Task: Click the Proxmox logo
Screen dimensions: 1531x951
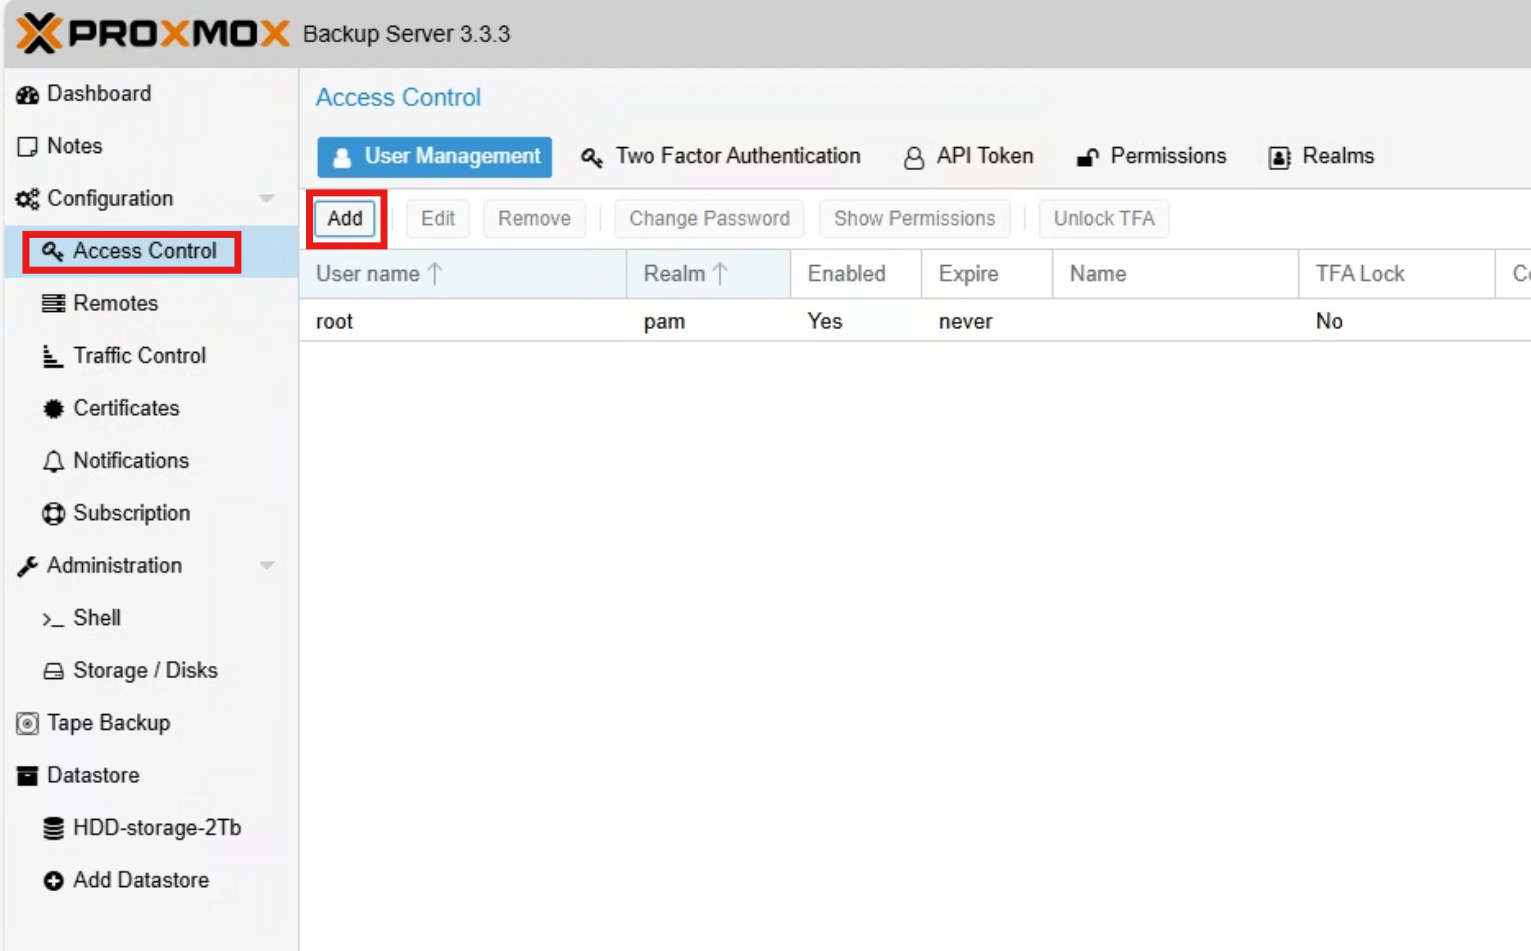Action: [x=153, y=33]
